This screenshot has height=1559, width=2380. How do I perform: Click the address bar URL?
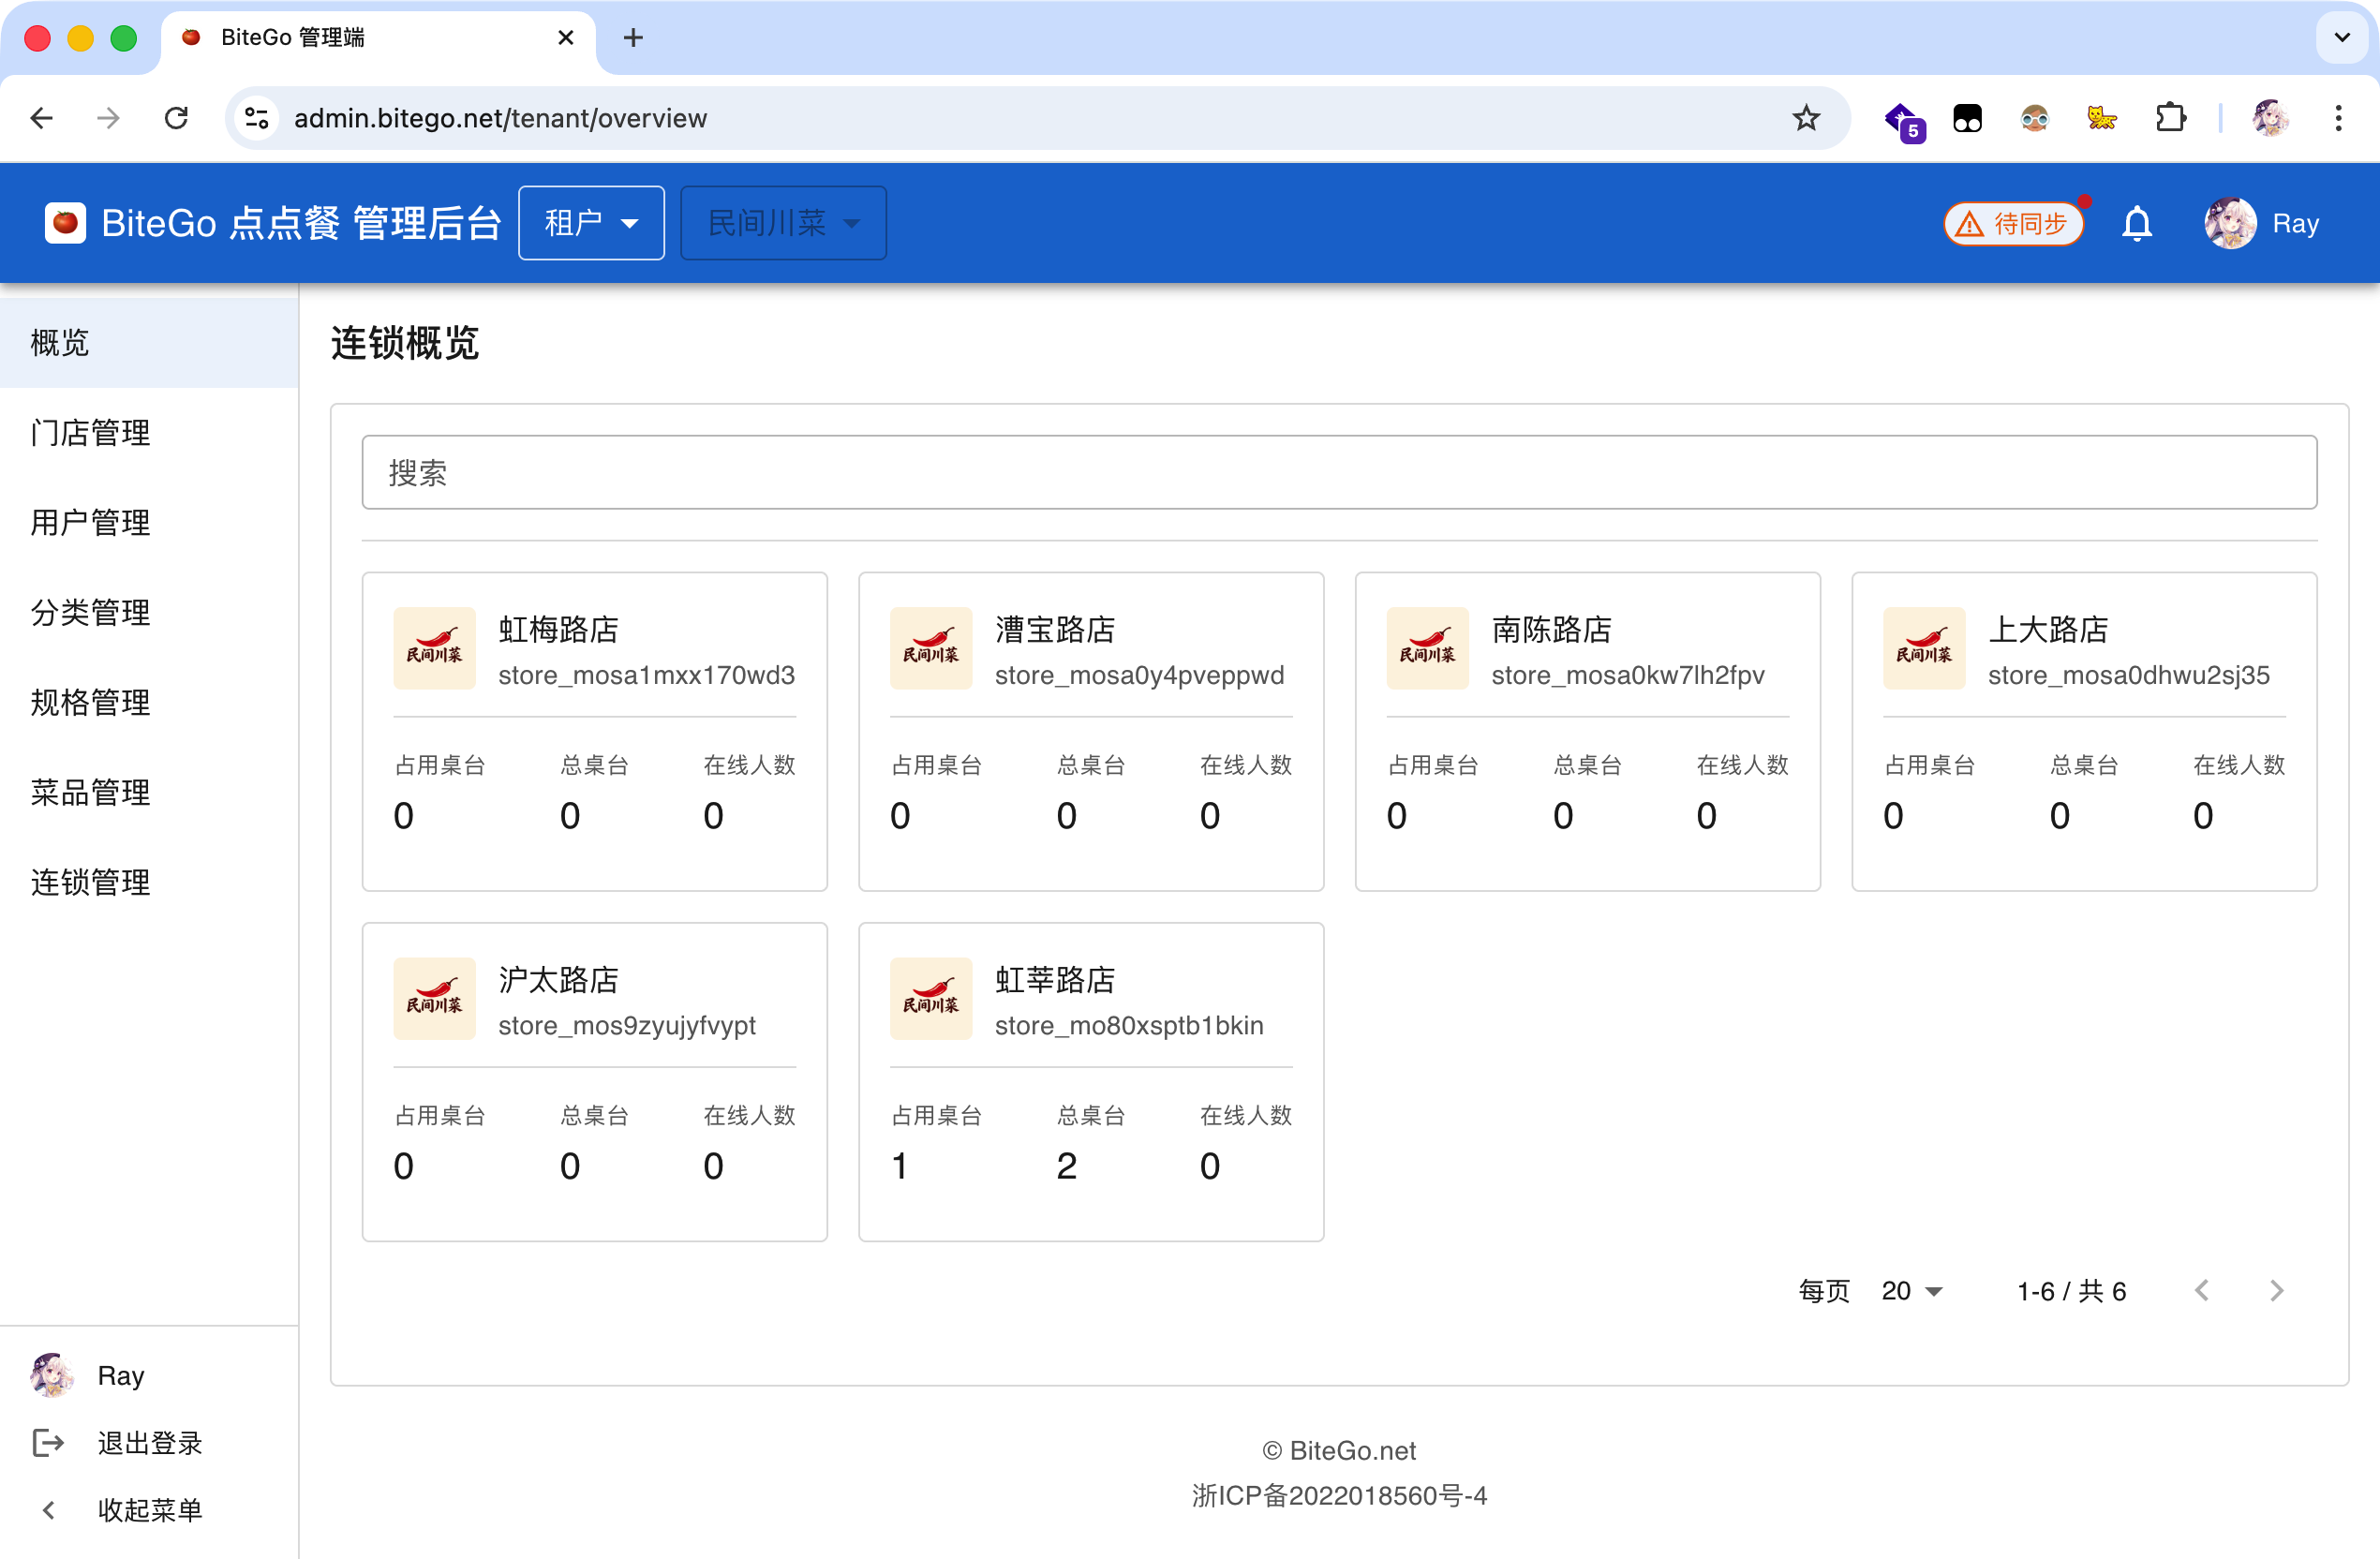point(500,118)
